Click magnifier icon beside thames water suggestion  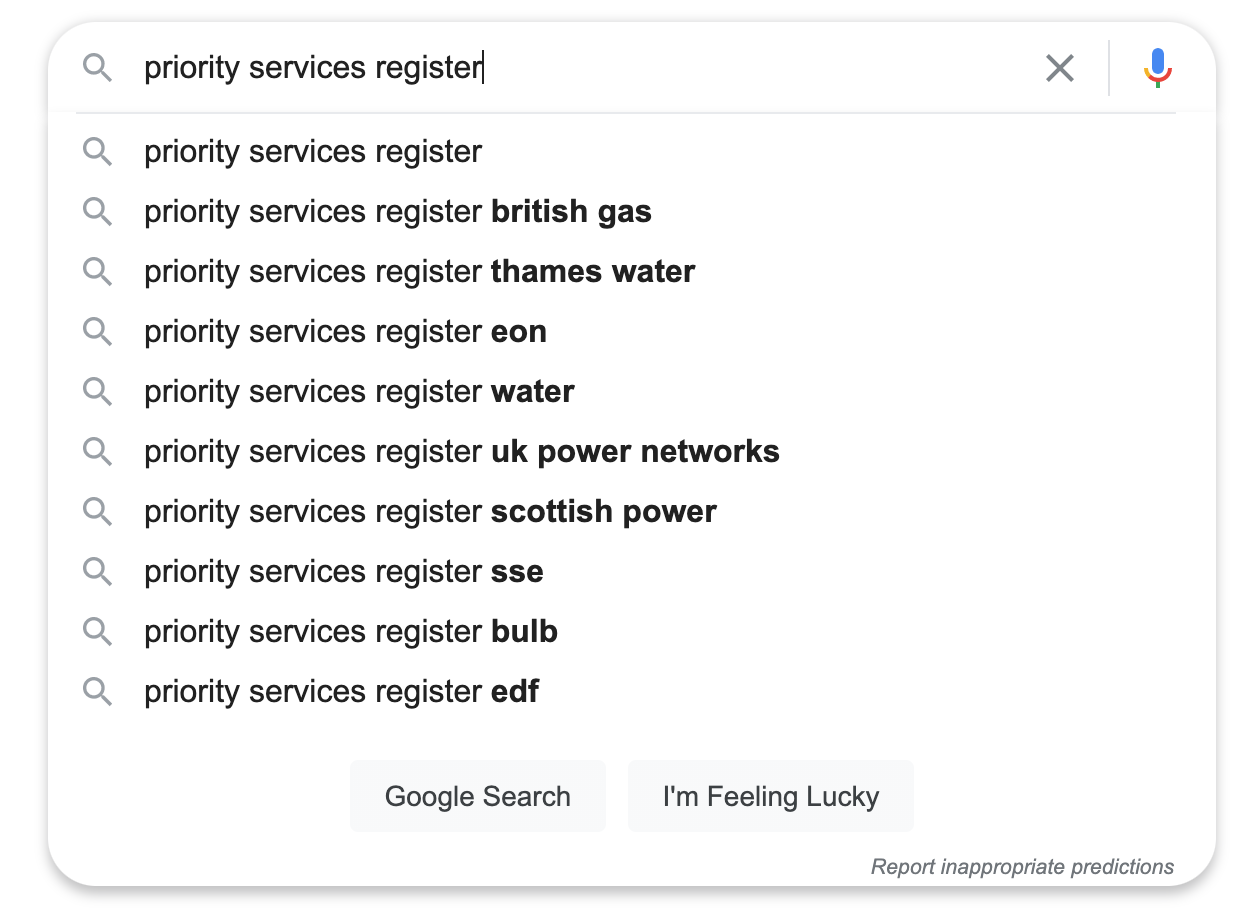click(97, 272)
